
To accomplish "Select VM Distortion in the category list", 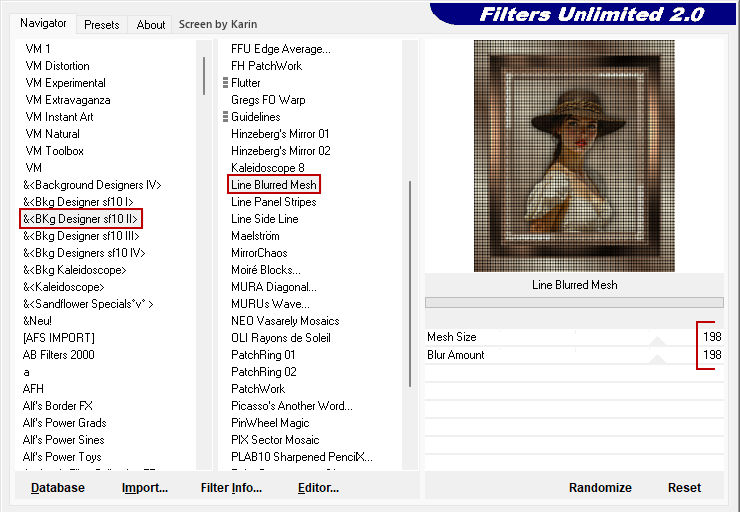I will pyautogui.click(x=57, y=66).
